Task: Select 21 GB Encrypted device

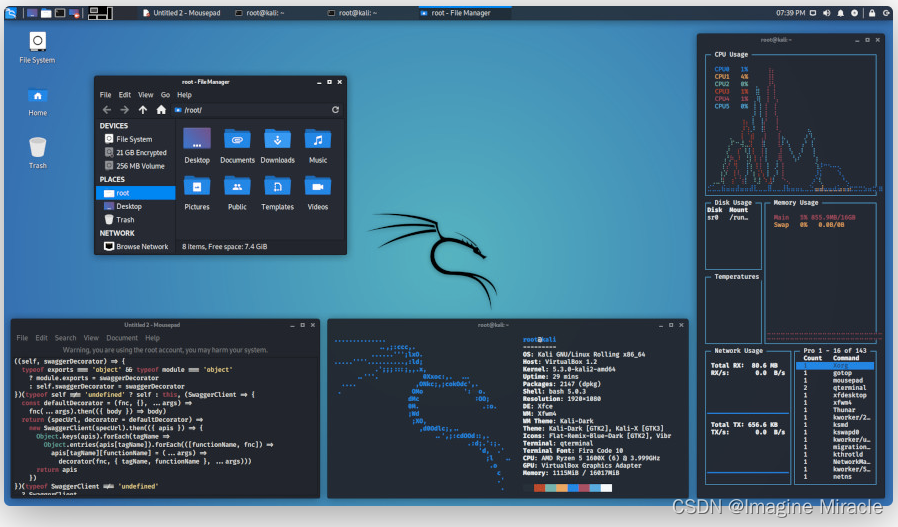Action: pos(135,153)
